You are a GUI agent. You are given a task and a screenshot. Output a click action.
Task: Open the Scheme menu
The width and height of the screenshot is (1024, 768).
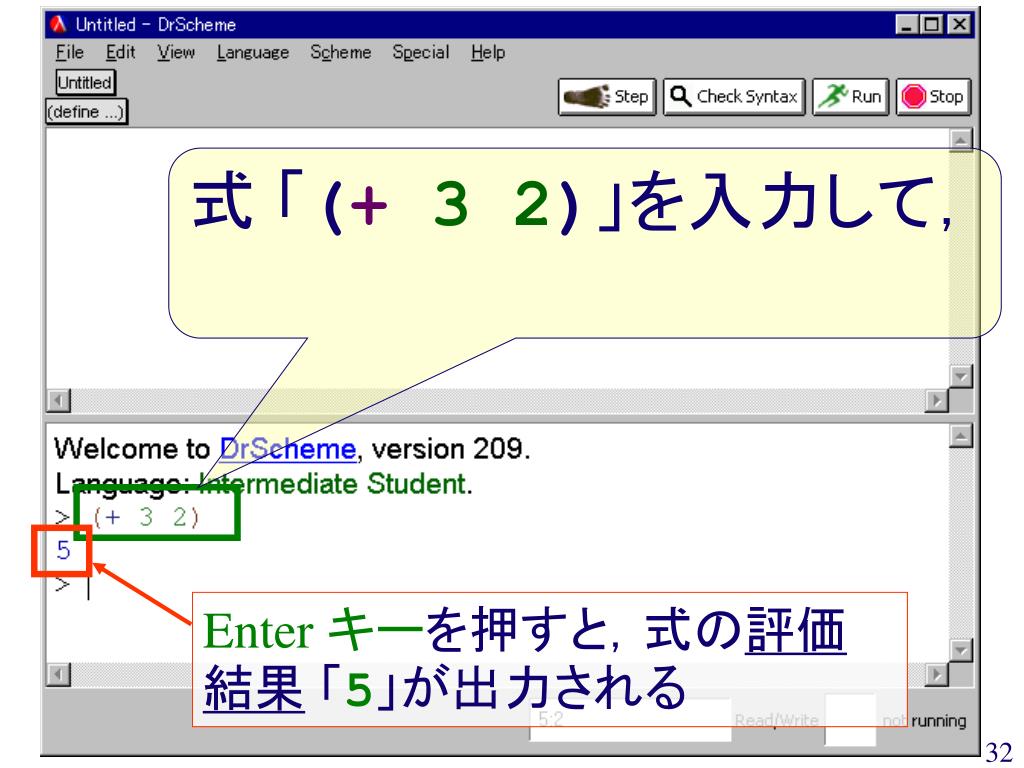(340, 52)
